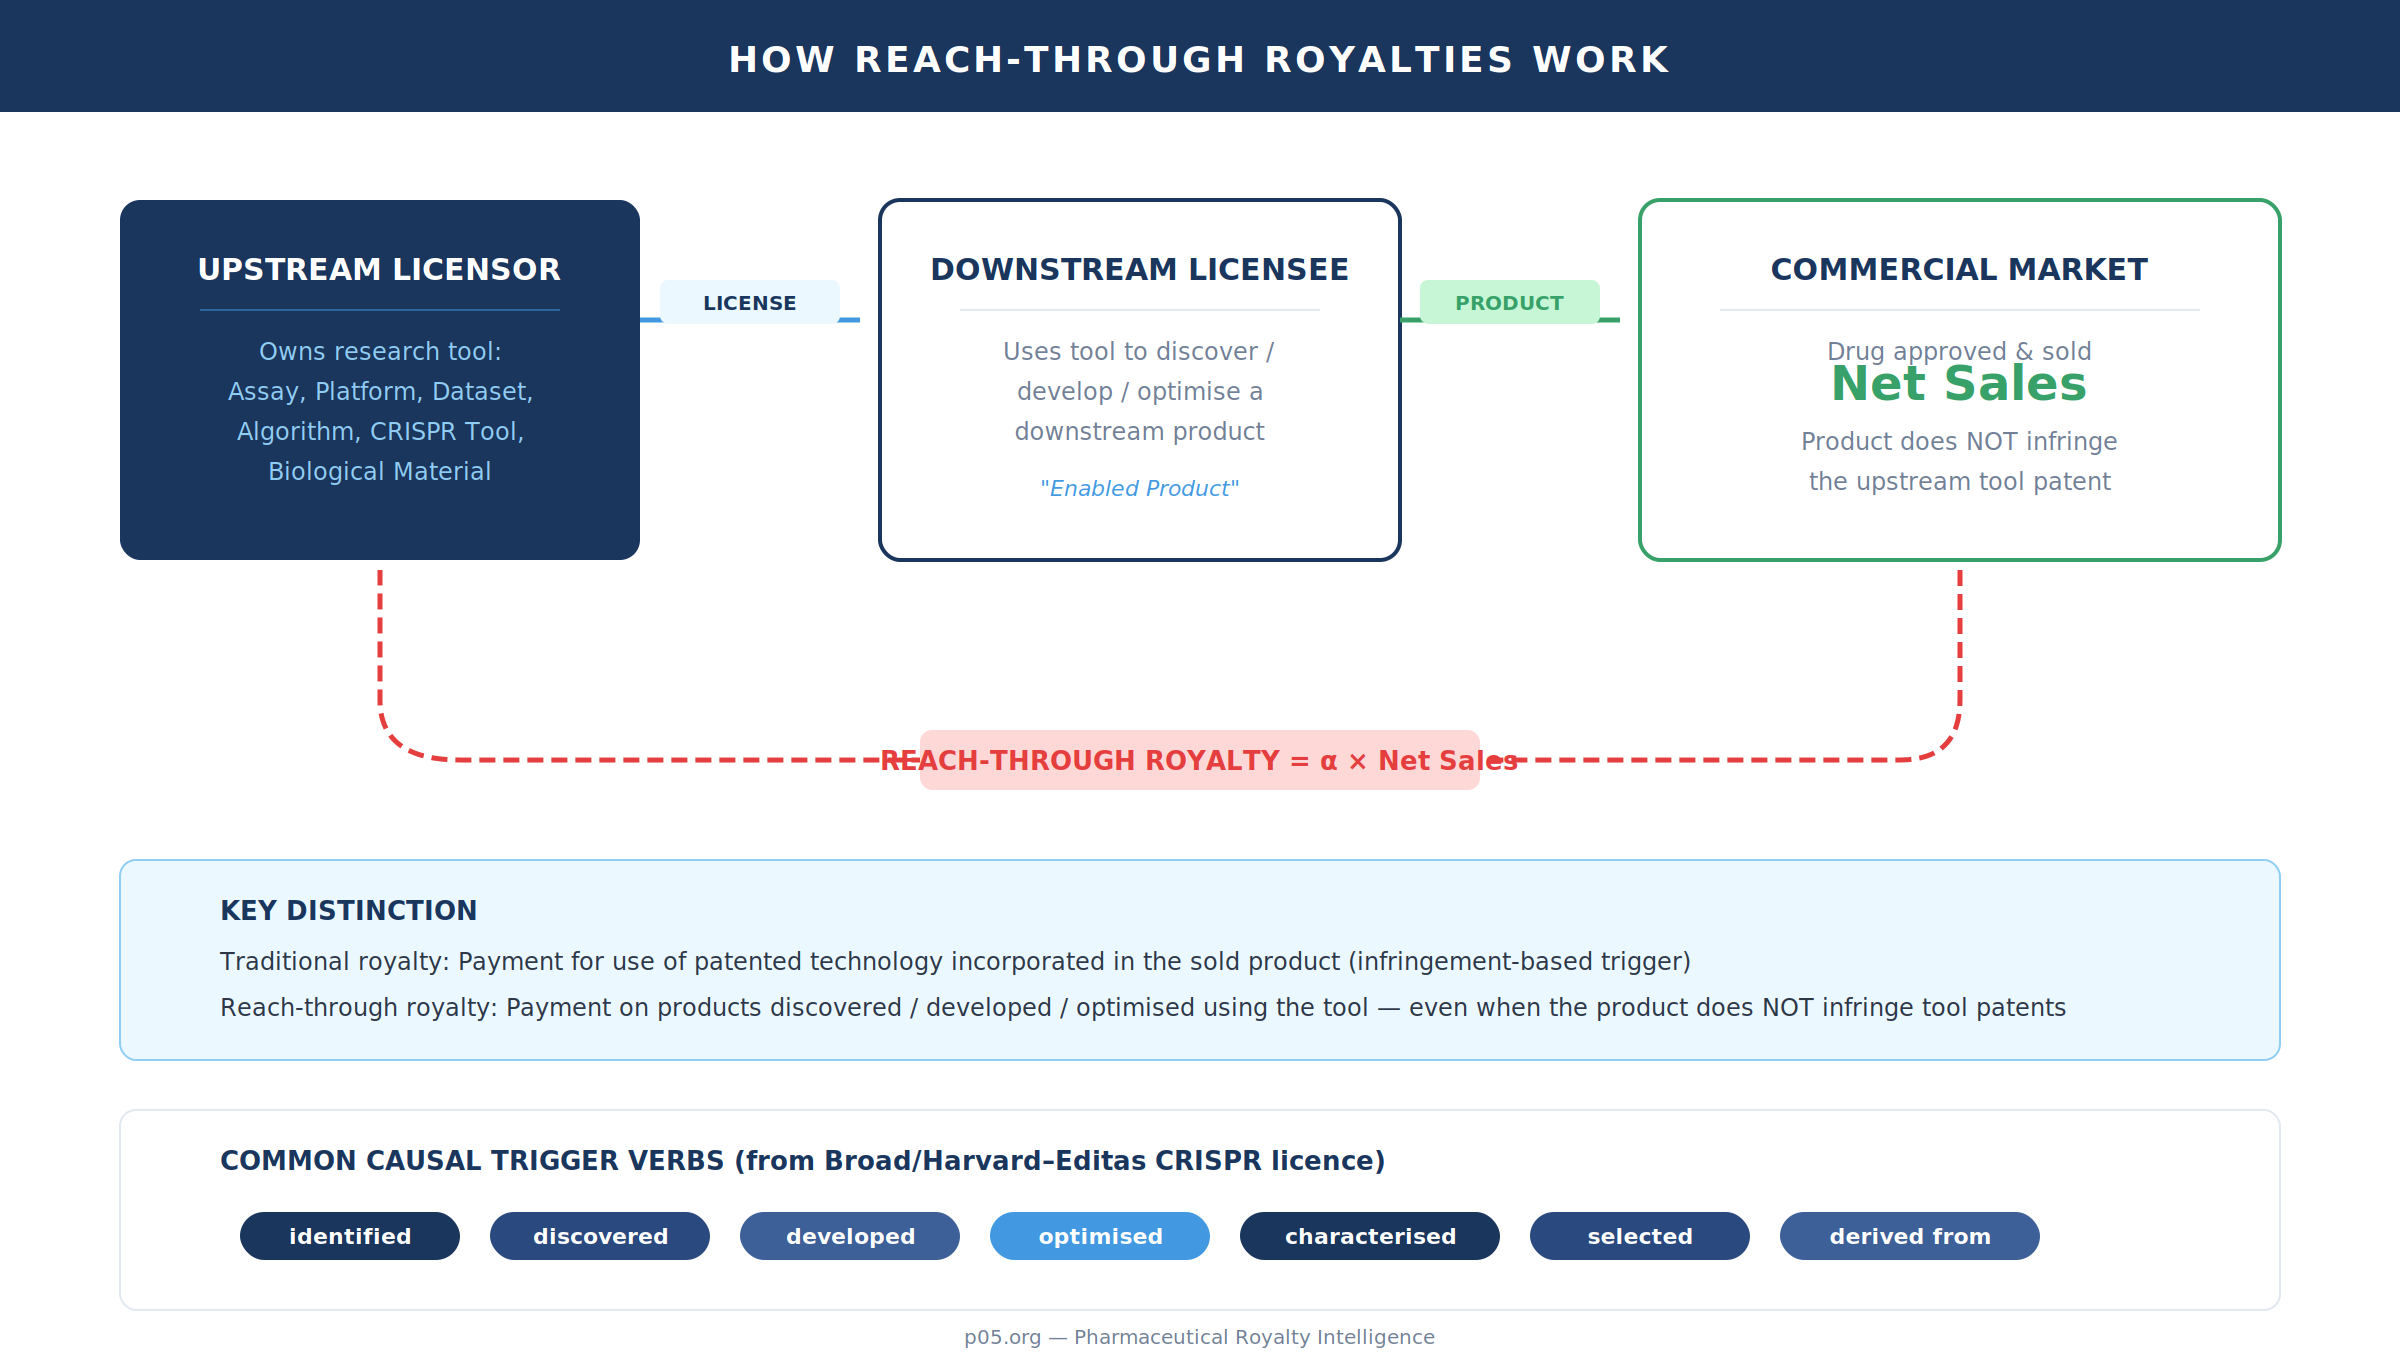Image resolution: width=2400 pixels, height=1360 pixels.
Task: Choose the 'selected' verb pill
Action: 1640,1236
